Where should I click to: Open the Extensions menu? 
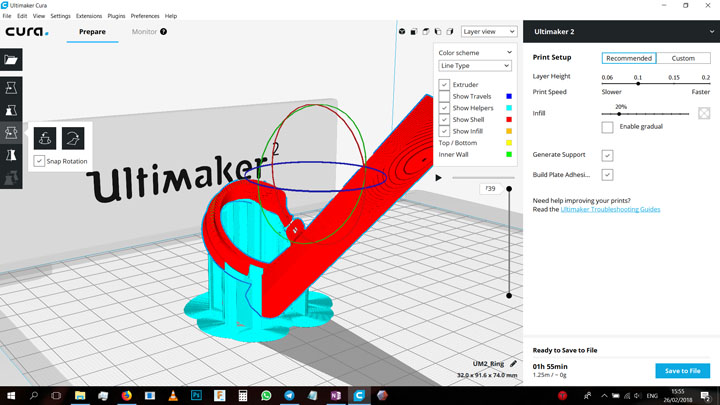tap(89, 16)
